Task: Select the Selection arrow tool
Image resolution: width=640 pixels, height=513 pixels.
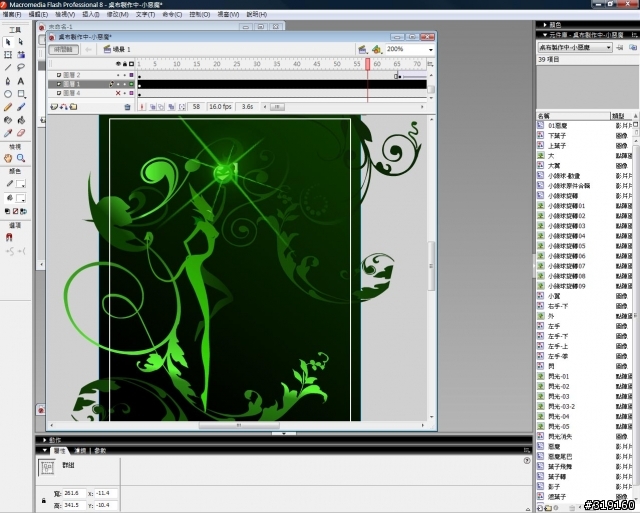Action: tap(8, 42)
